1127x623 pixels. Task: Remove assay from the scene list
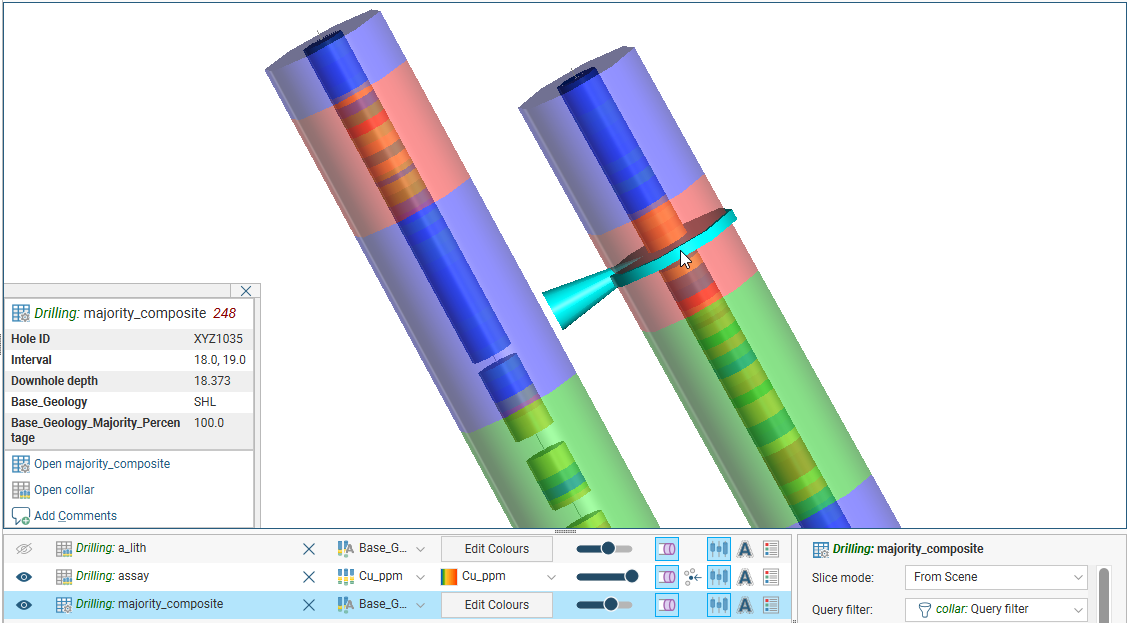tap(309, 577)
